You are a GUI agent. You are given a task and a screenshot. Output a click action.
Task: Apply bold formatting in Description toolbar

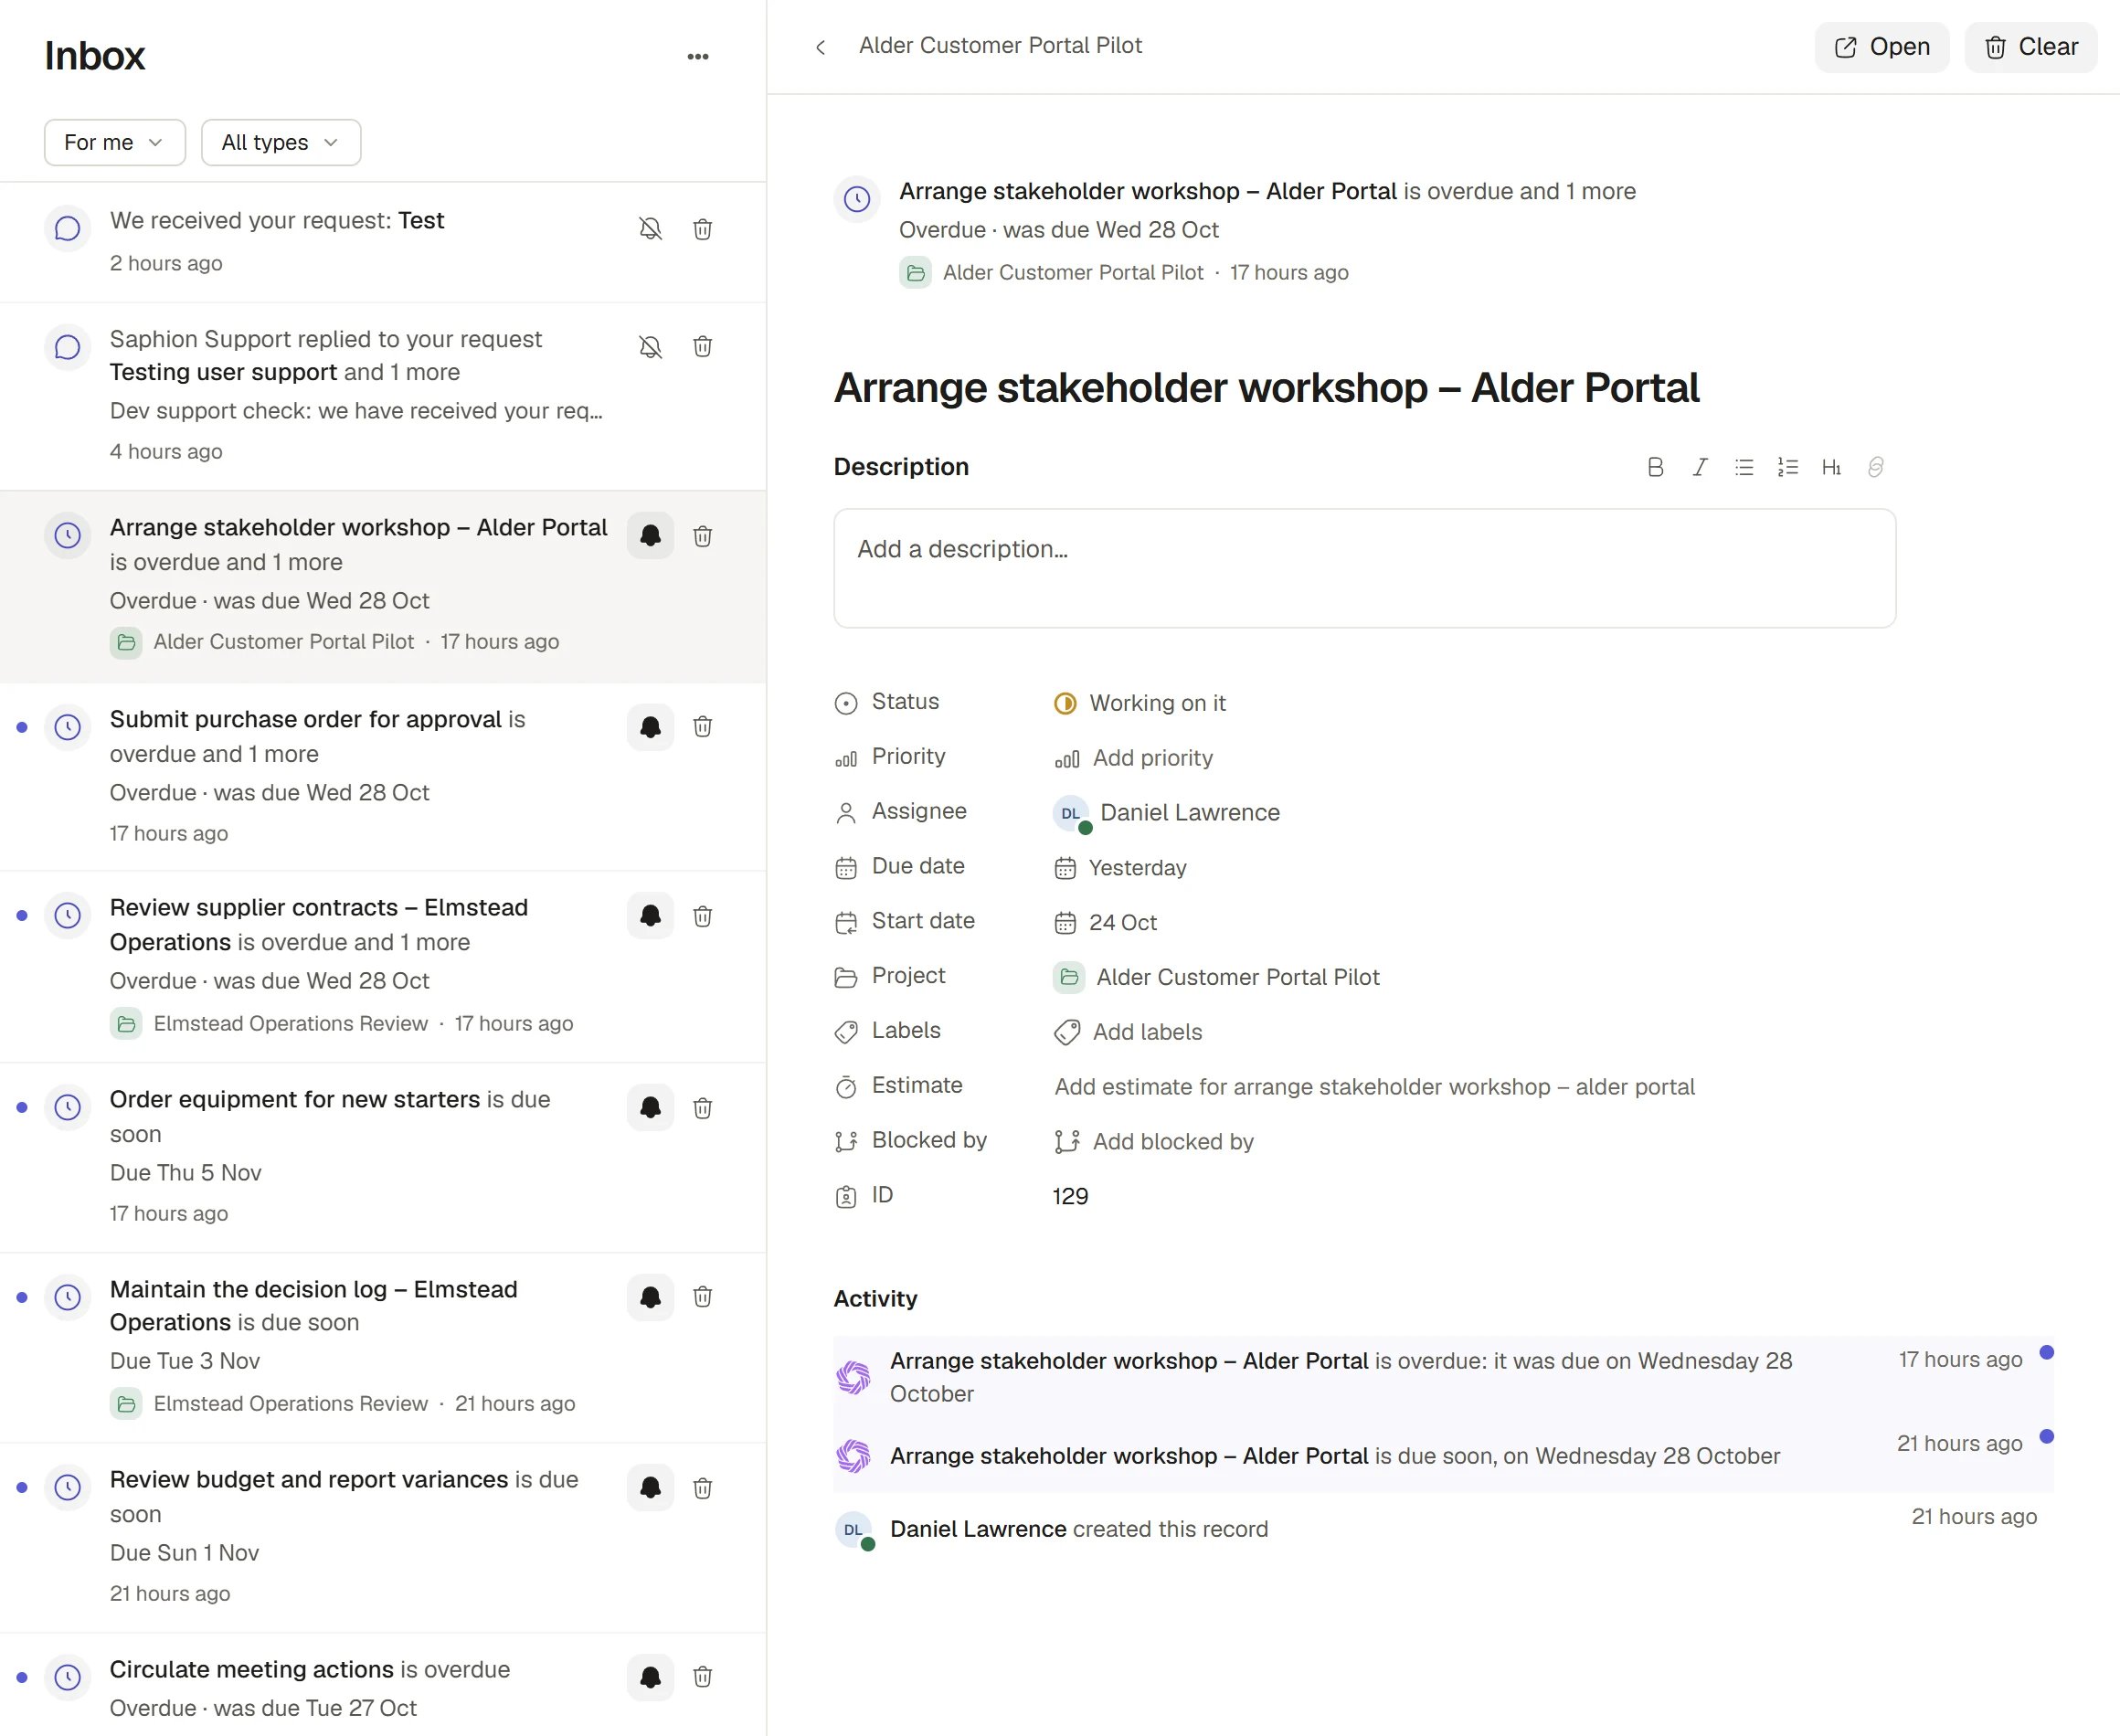click(1655, 467)
